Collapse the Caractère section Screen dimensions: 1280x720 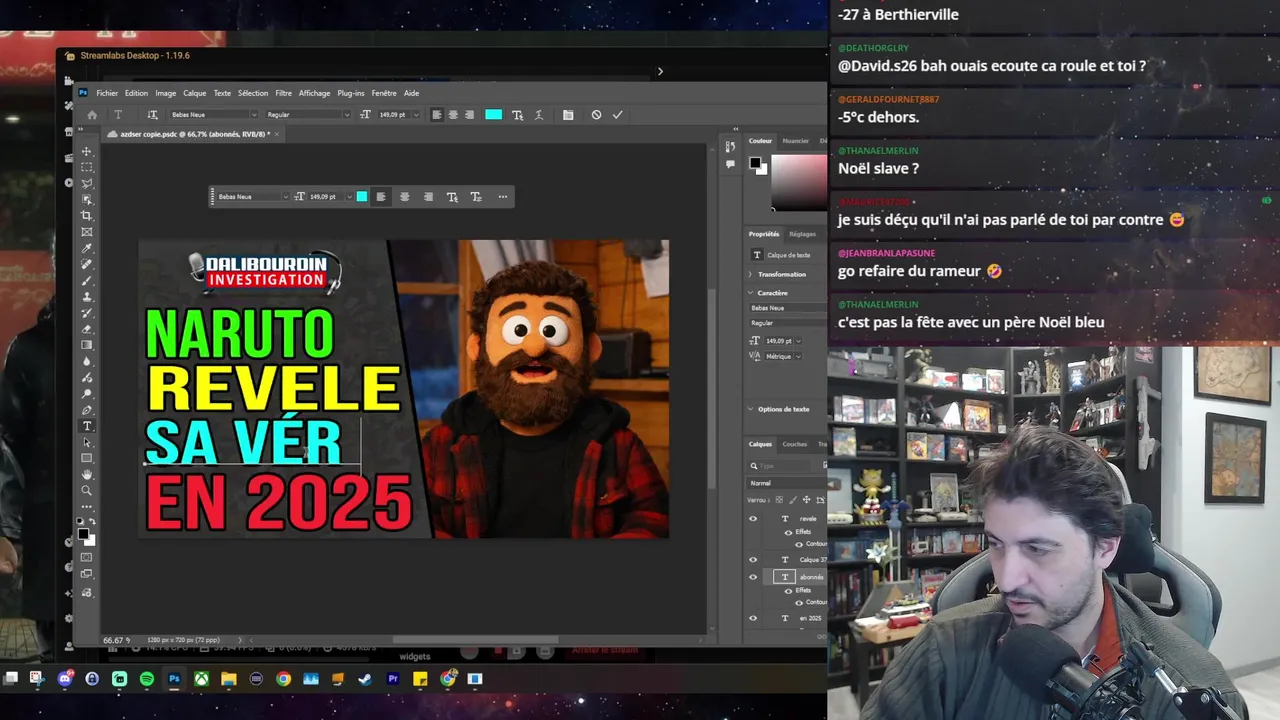(752, 293)
